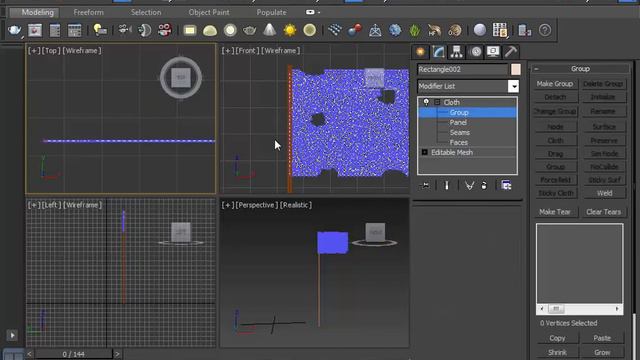Open the Create command panel tab
The width and height of the screenshot is (640, 360).
tap(420, 52)
